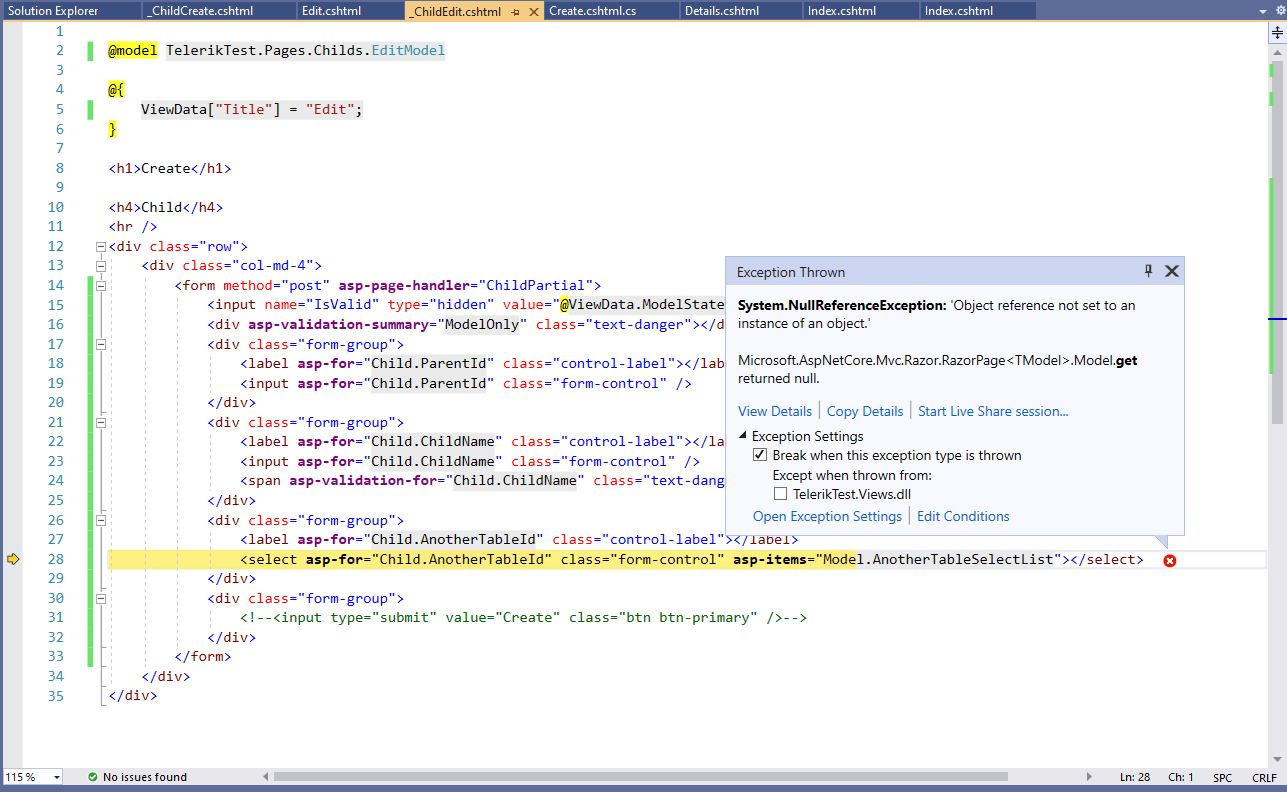Click the yellow current-statement arrow in margin

[x=13, y=559]
